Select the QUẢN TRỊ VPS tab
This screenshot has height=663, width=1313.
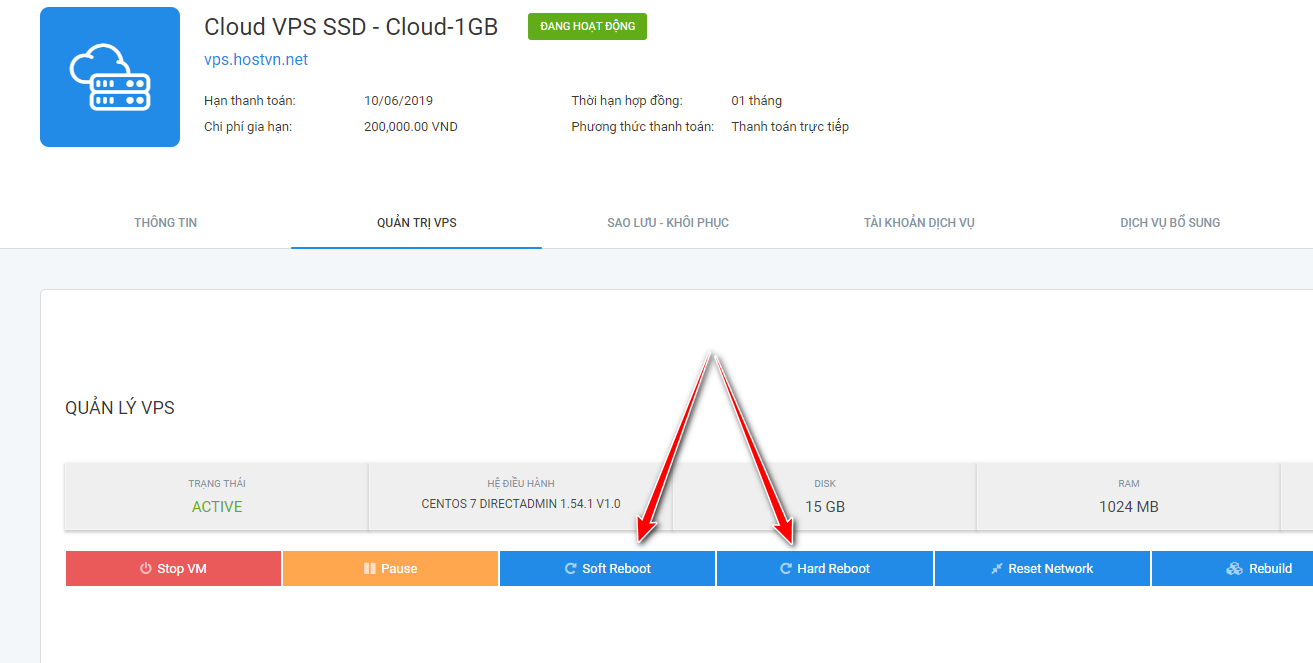417,222
